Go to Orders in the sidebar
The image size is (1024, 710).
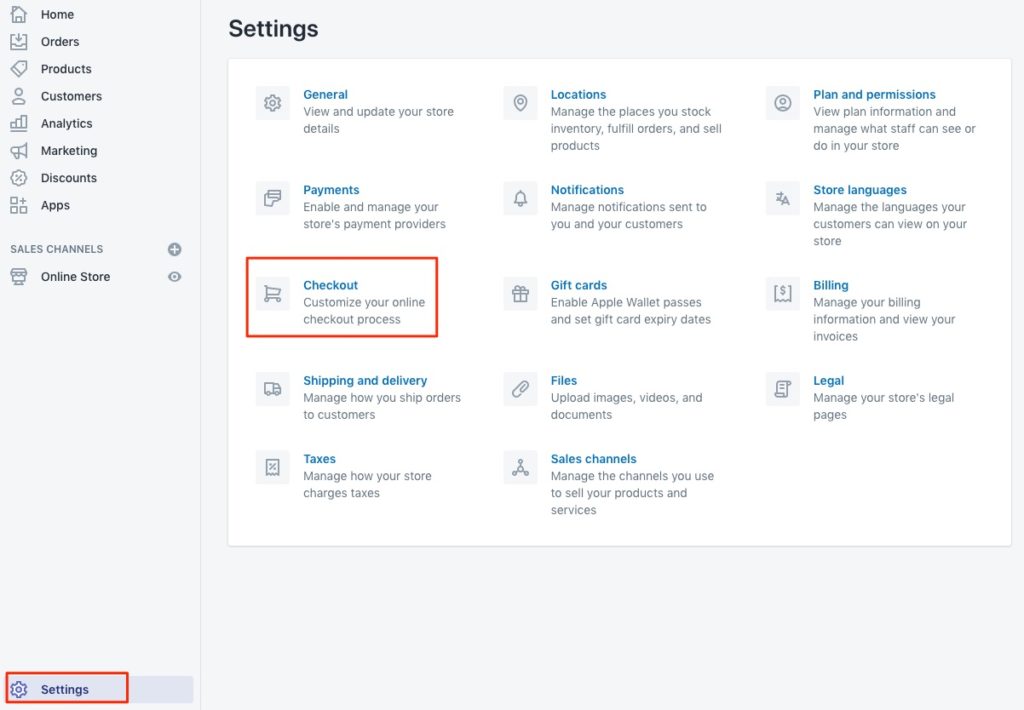point(60,42)
